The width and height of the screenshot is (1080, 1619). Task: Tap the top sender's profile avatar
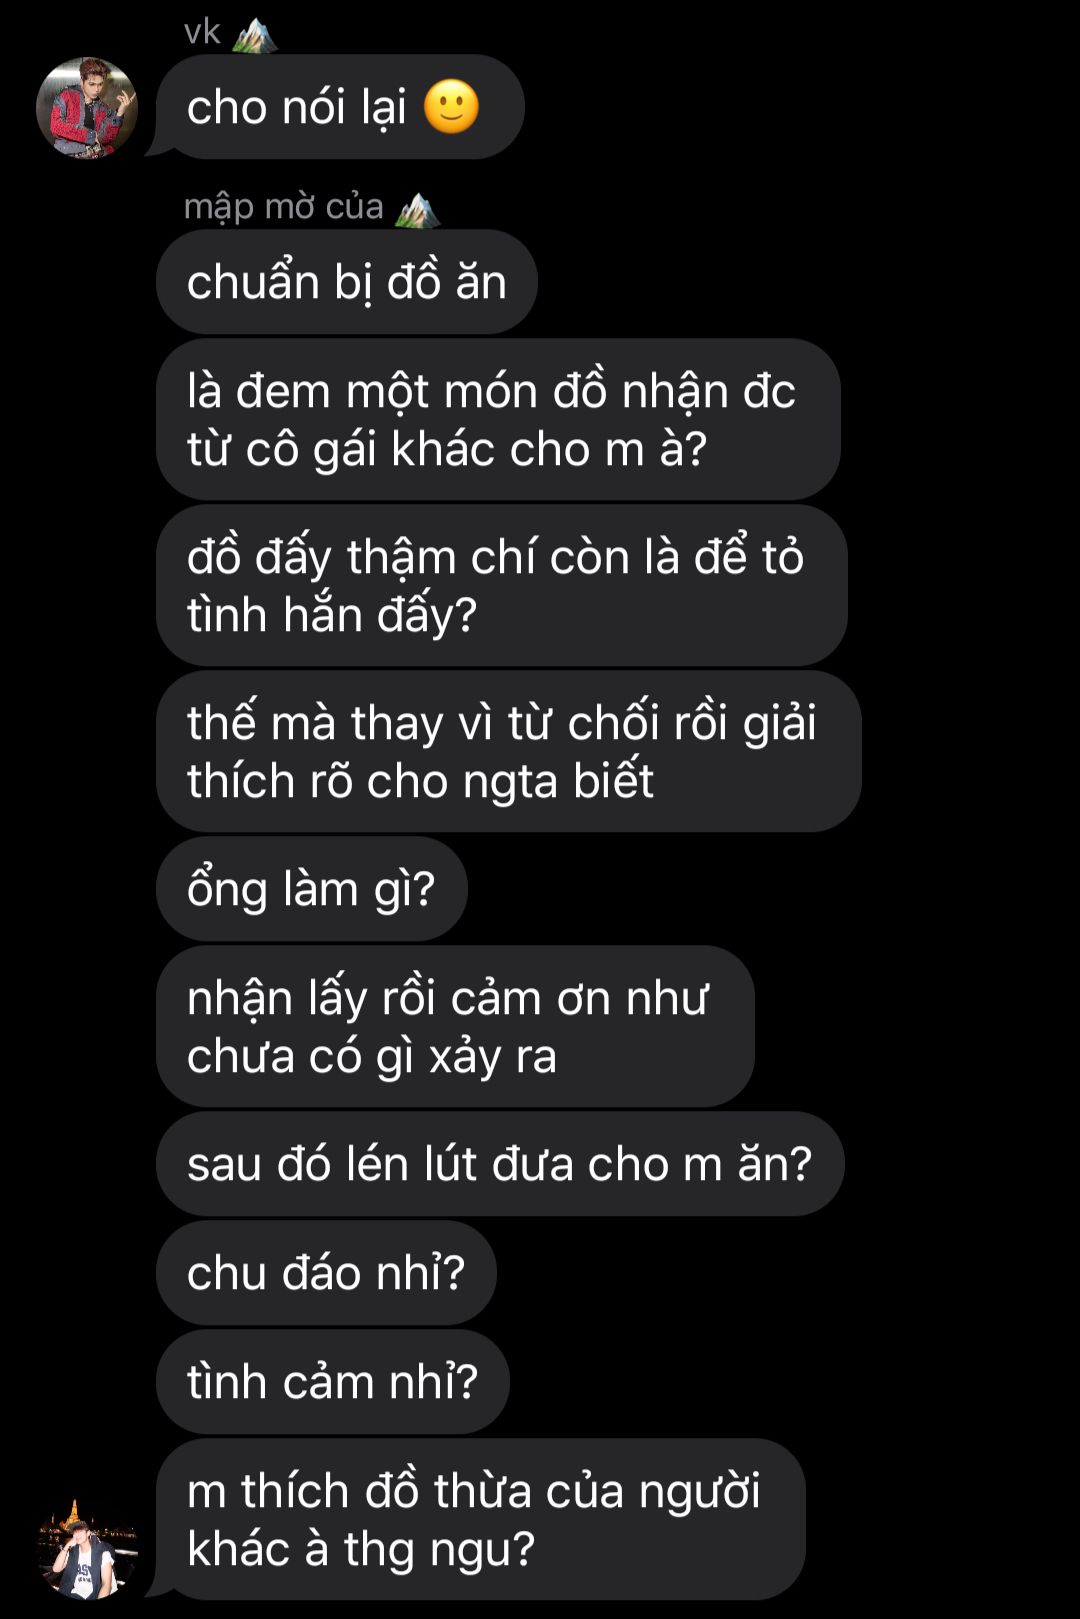coord(87,107)
